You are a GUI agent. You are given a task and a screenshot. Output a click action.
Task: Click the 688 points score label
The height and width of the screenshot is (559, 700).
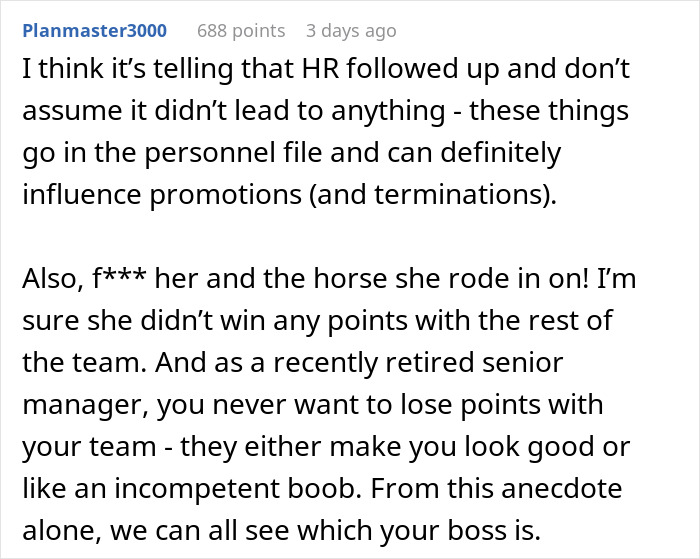[x=241, y=31]
